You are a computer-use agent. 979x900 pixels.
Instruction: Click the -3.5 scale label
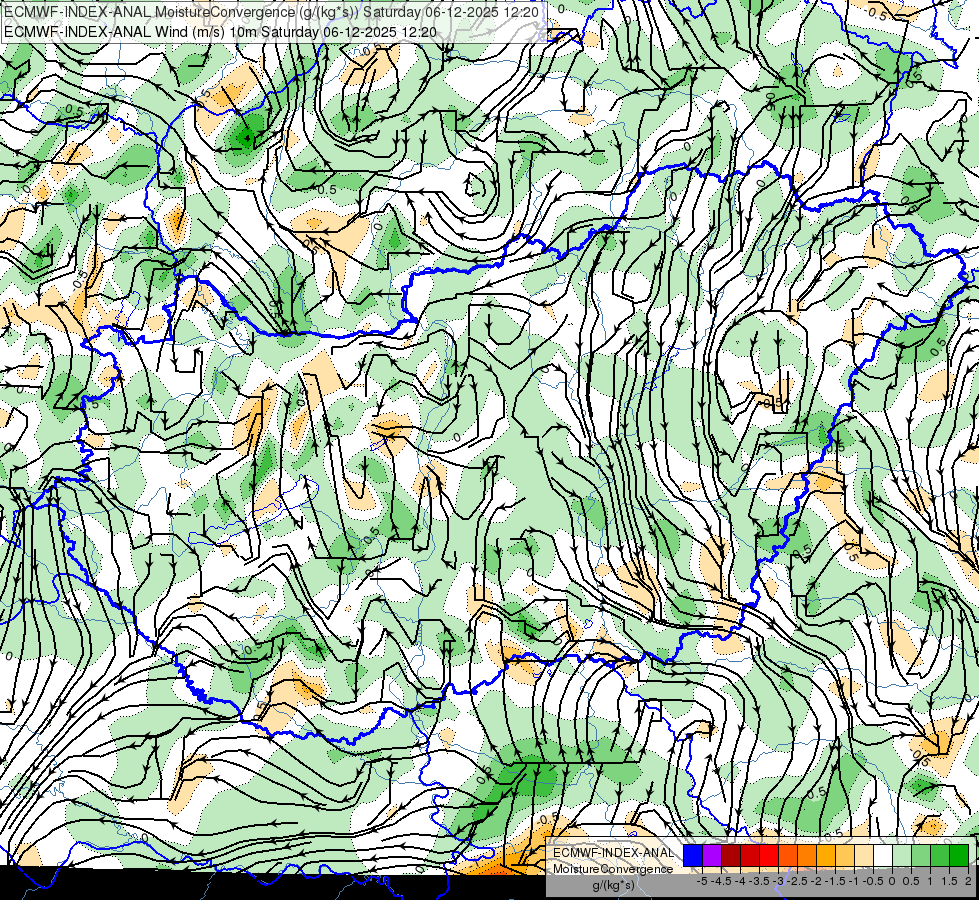pyautogui.click(x=759, y=881)
